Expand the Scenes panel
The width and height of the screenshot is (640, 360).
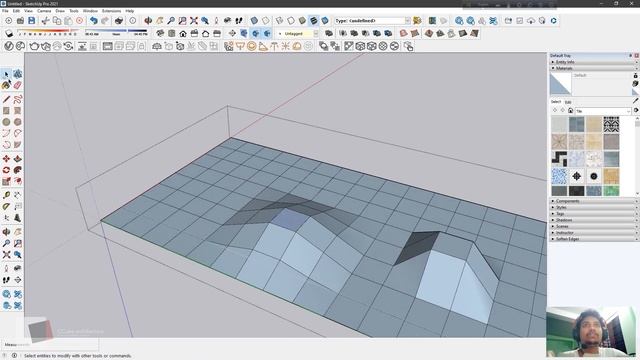pos(593,227)
